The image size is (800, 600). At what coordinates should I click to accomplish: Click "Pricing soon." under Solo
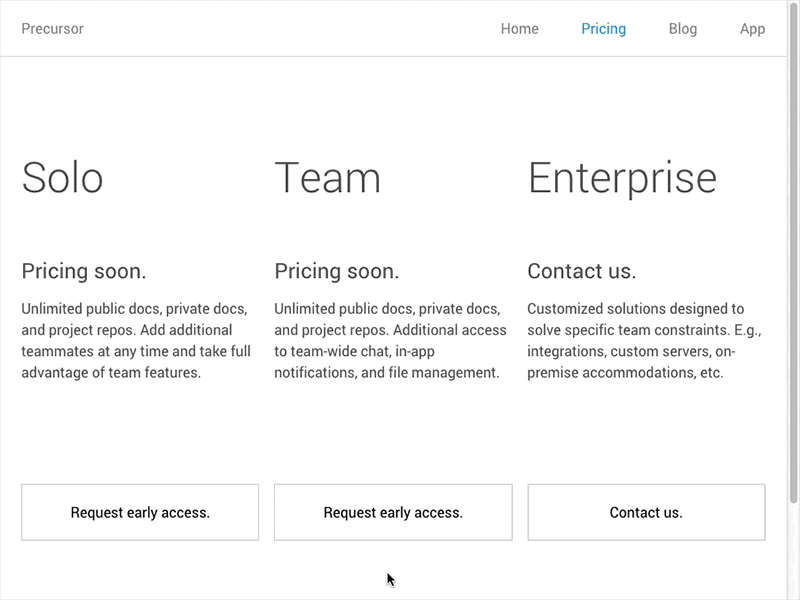tap(84, 271)
